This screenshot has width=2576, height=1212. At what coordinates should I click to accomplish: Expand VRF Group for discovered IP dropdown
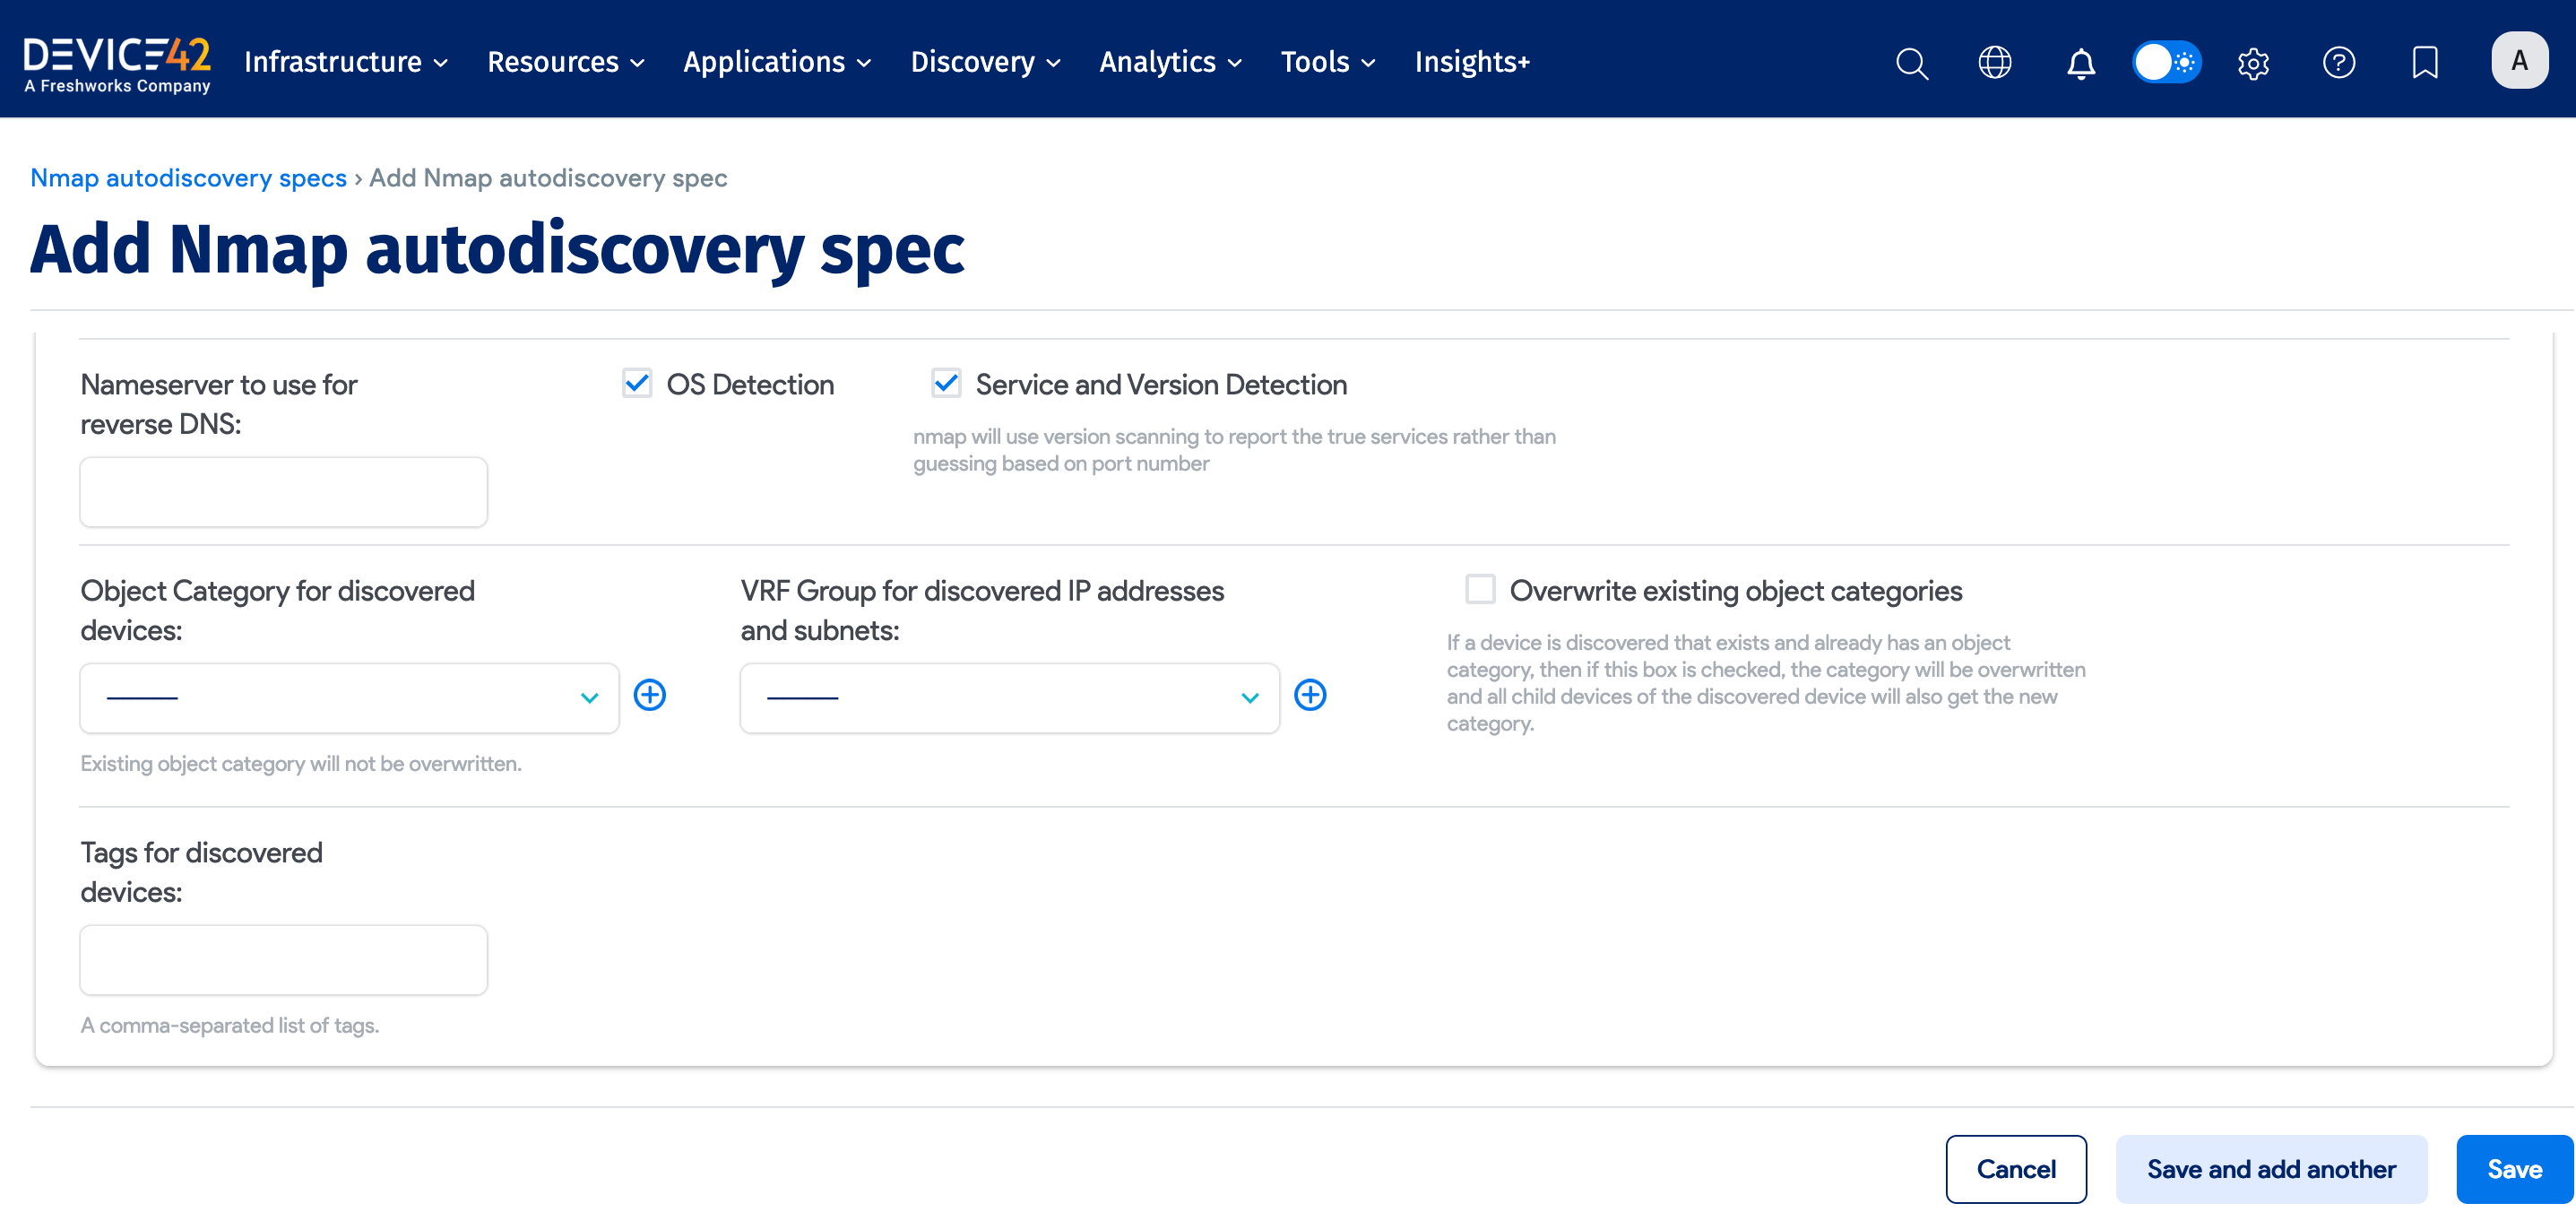[x=1009, y=697]
